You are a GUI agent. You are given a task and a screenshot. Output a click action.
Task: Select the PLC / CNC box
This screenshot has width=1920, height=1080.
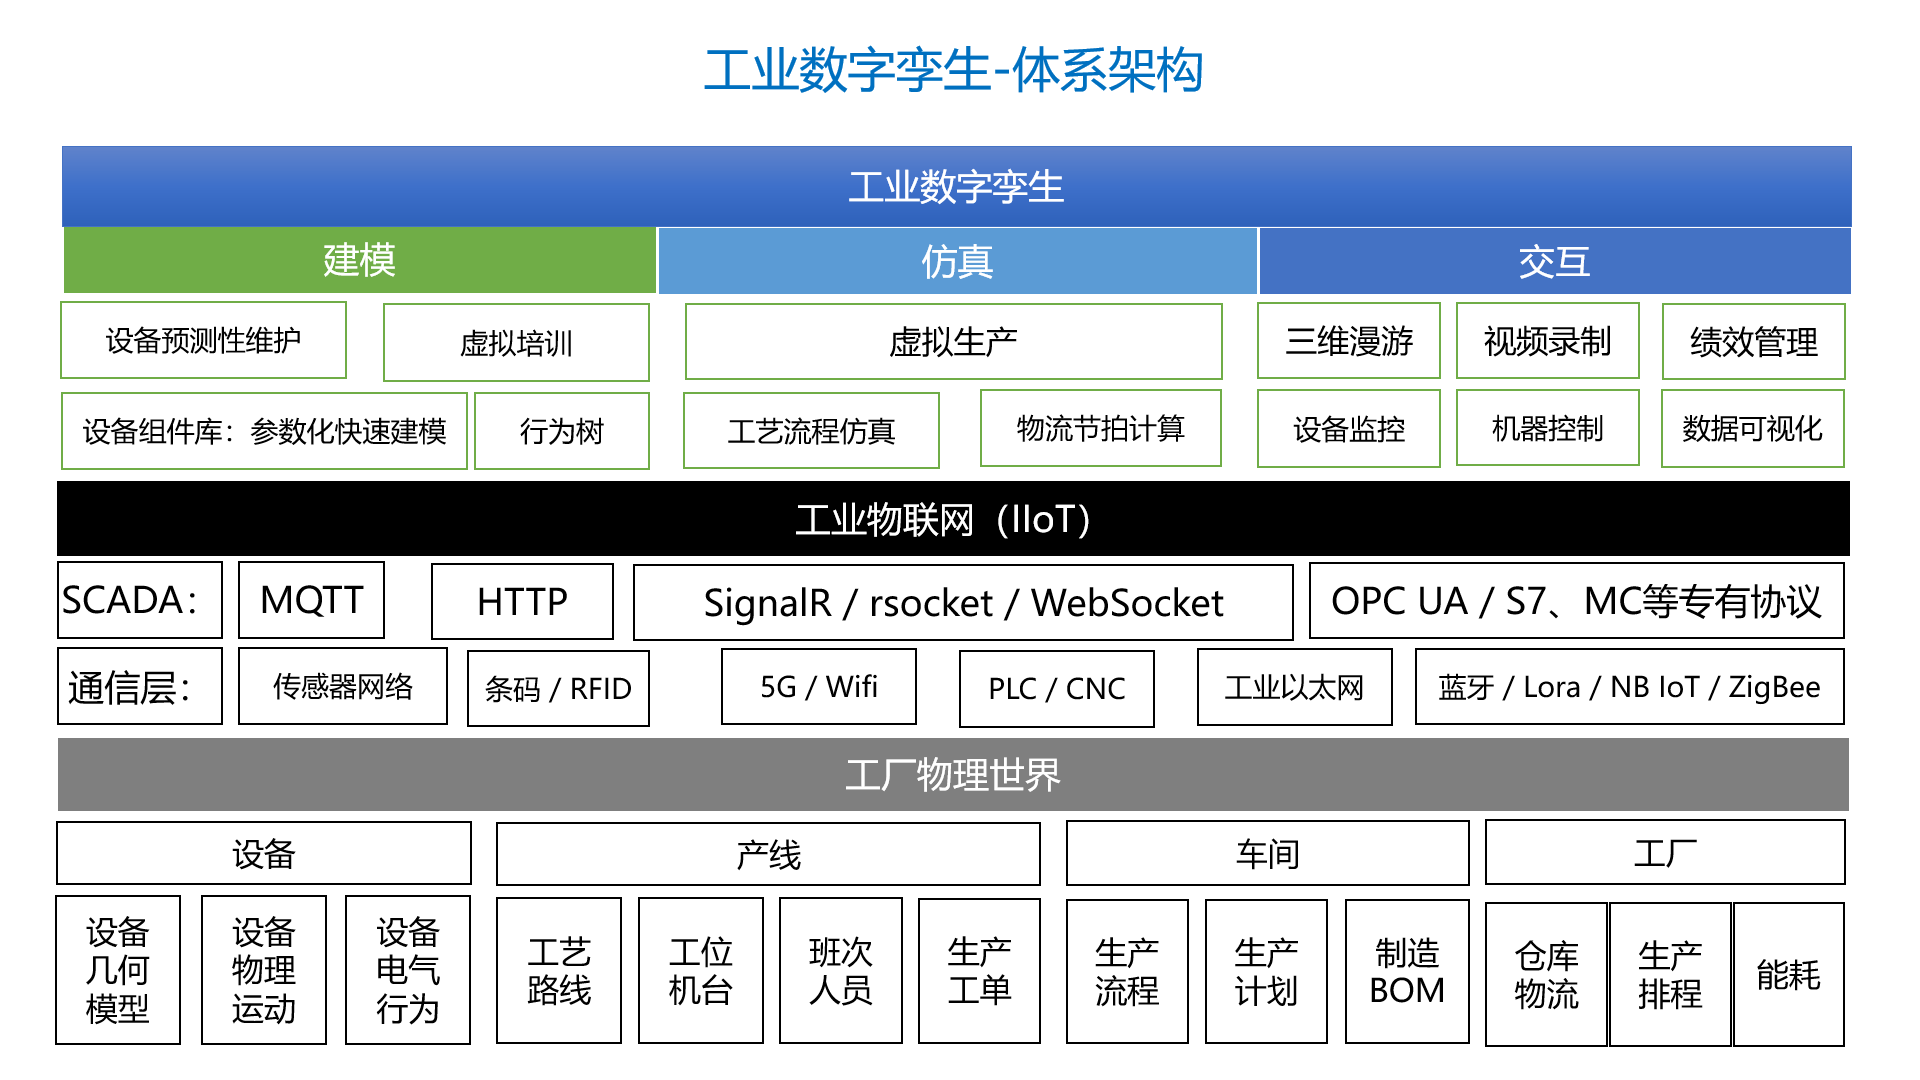1056,689
